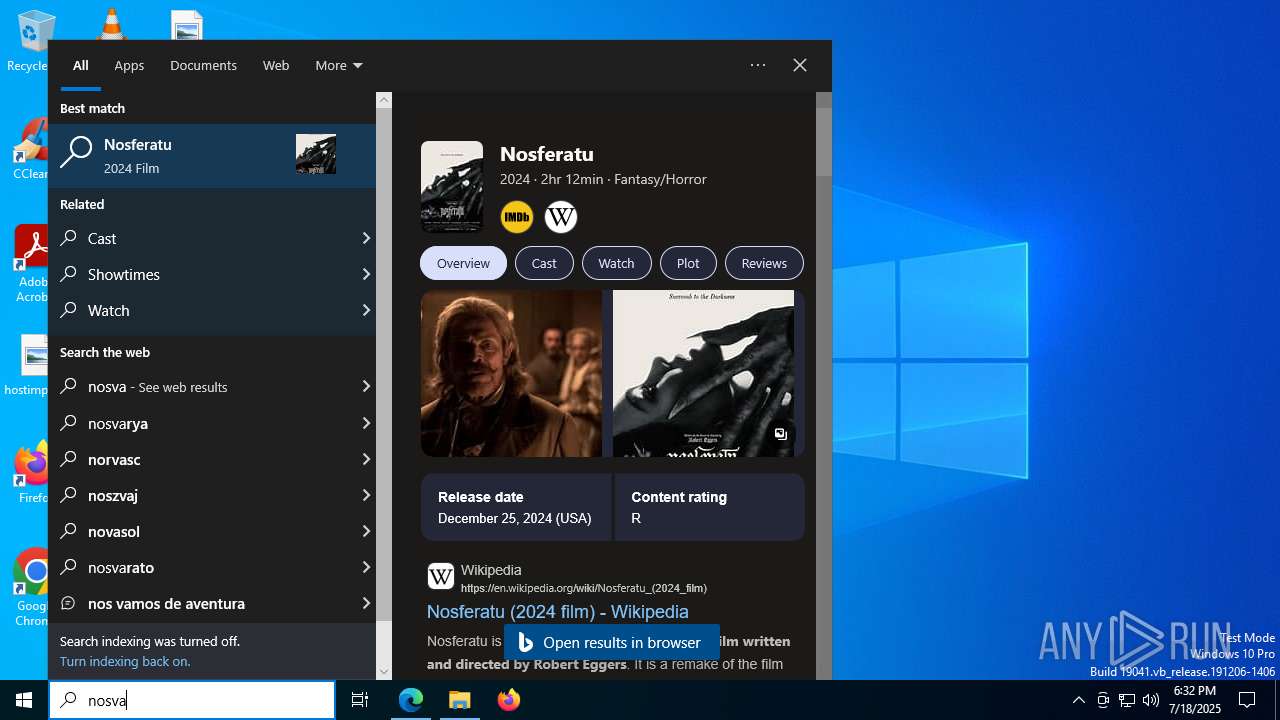Expand the nosvarya suggestion arrow
The height and width of the screenshot is (720, 1280).
click(x=366, y=423)
